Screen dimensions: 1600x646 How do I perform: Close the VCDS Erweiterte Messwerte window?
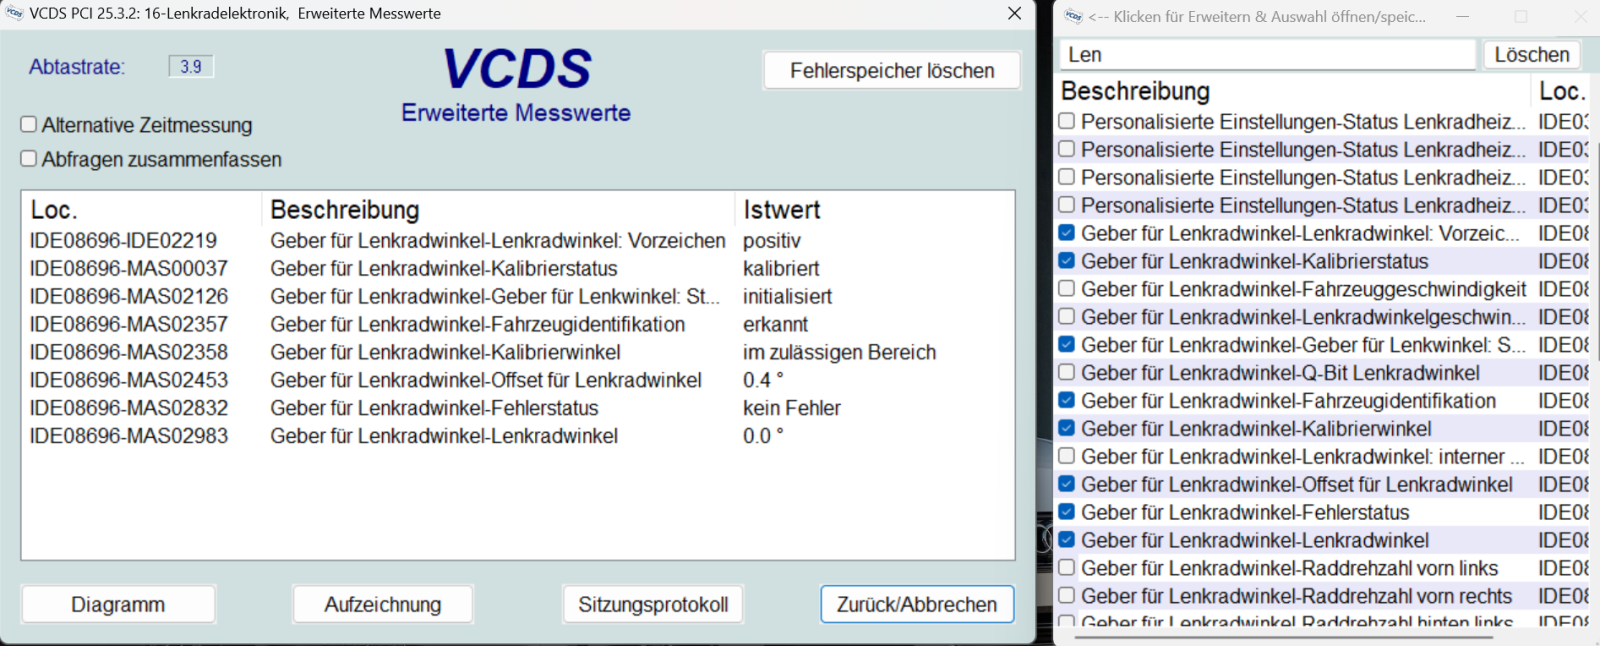click(x=1014, y=13)
